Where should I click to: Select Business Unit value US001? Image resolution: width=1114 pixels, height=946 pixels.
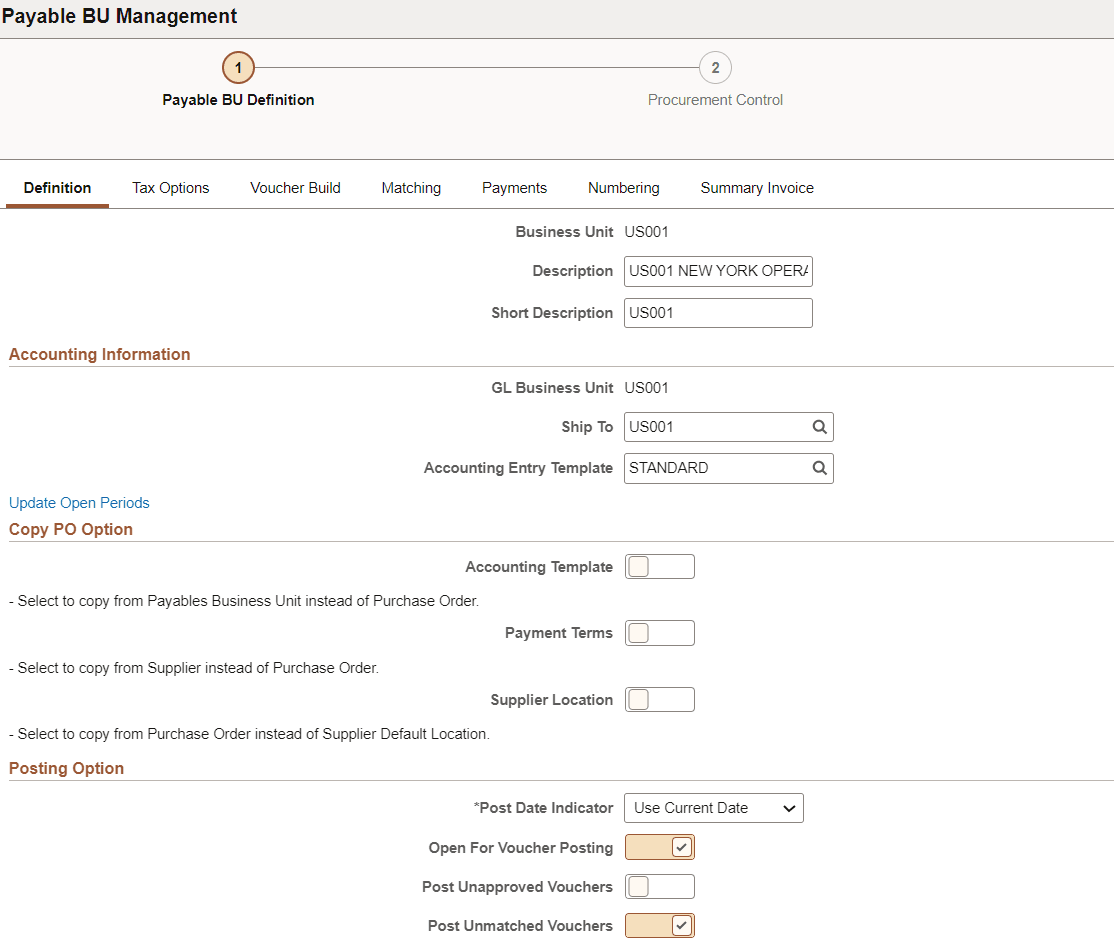pos(646,232)
